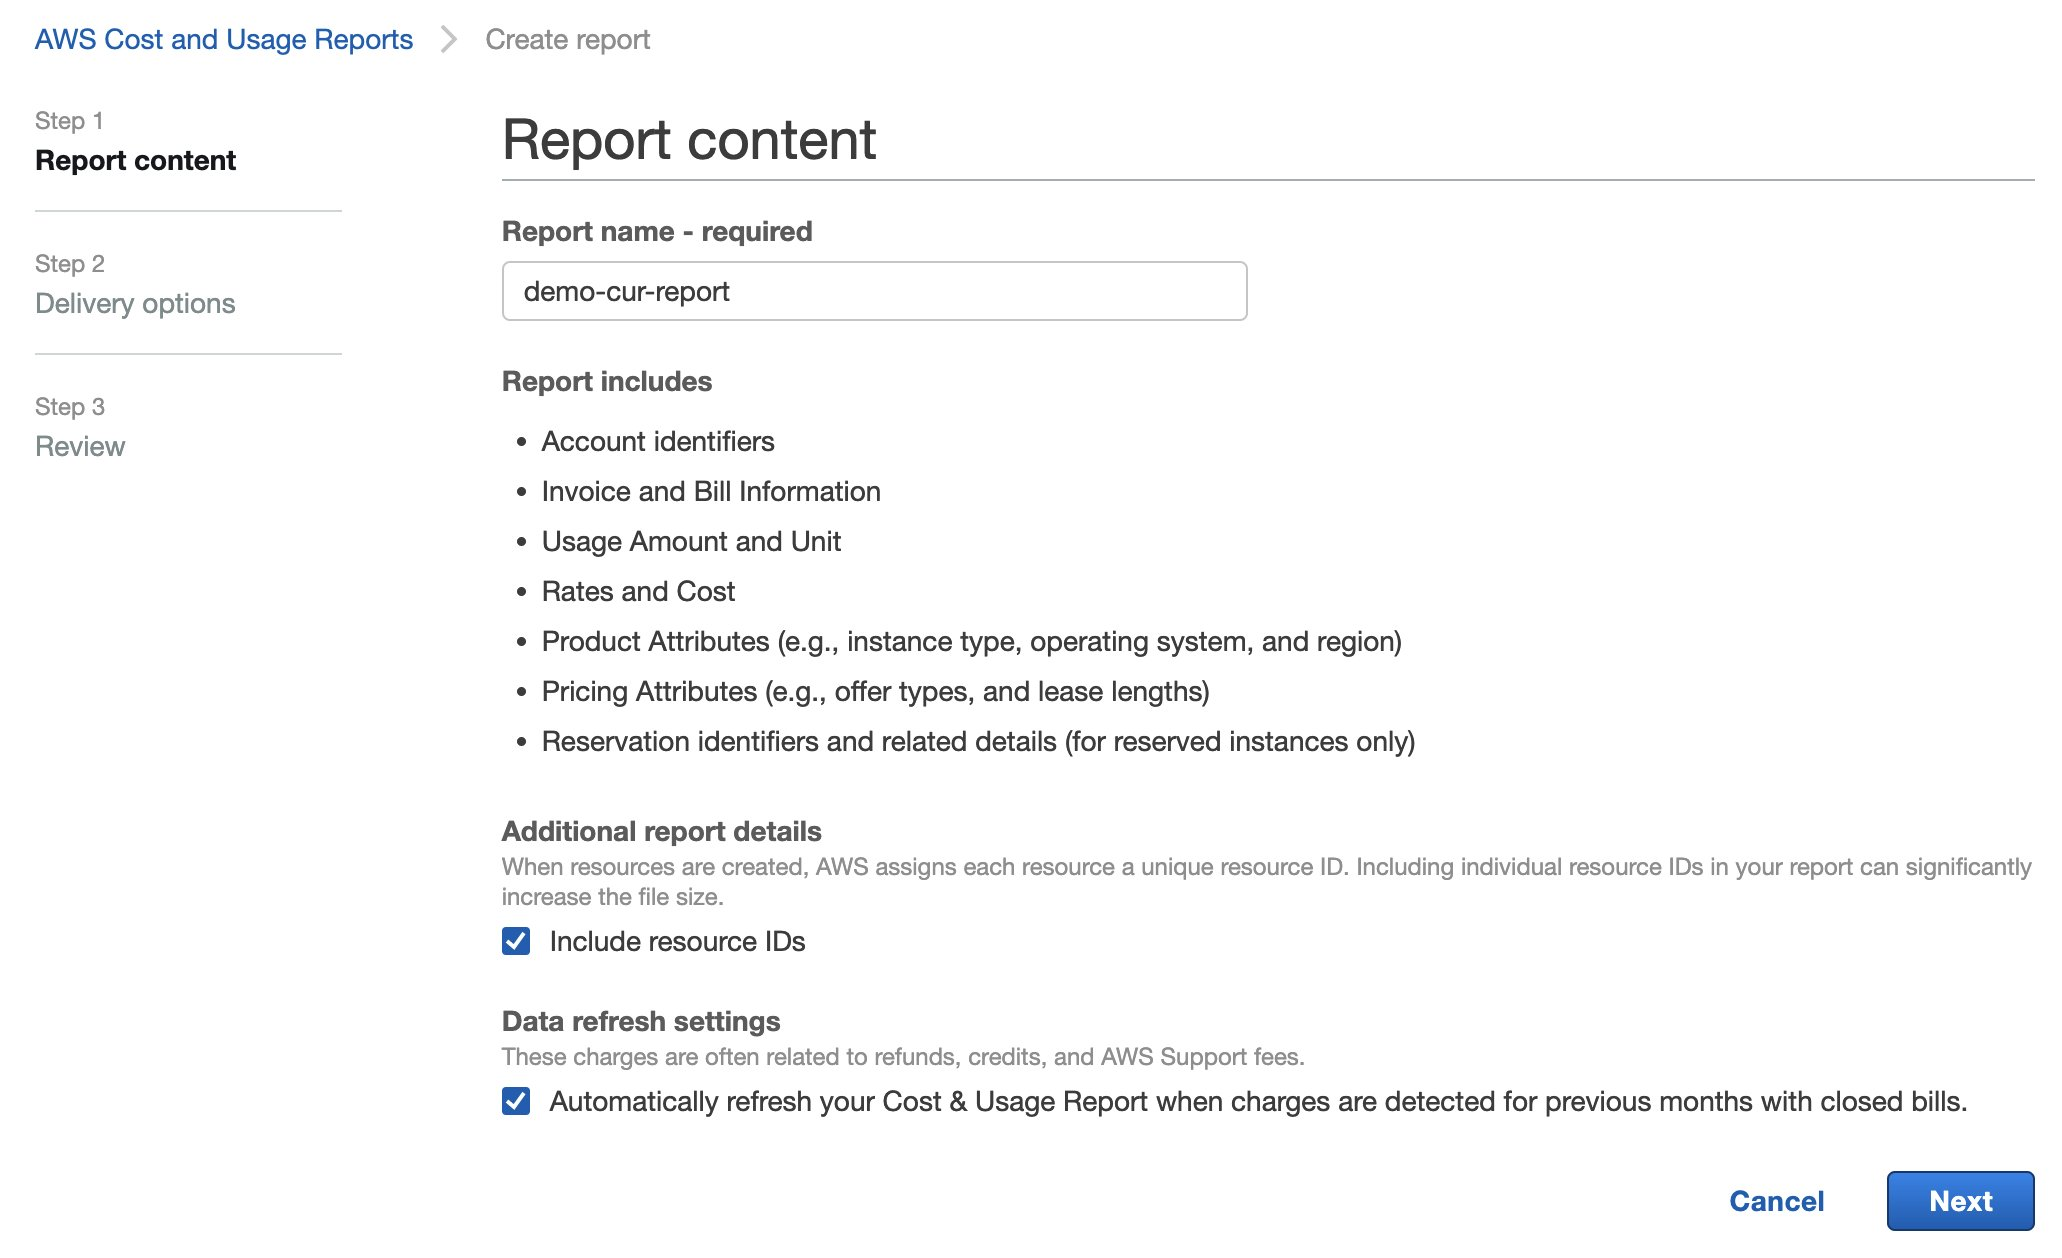Navigate to Step 2 Delivery options

point(135,303)
